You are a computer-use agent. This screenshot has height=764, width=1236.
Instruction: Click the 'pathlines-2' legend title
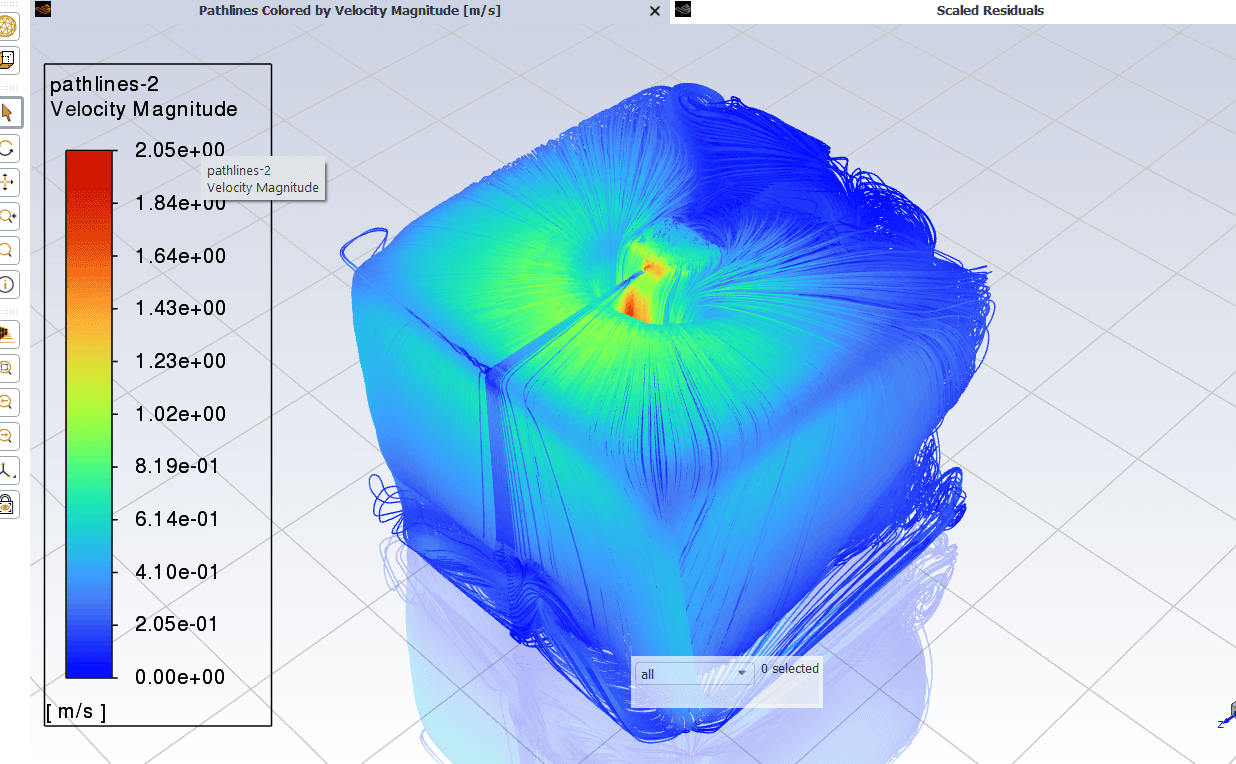pyautogui.click(x=105, y=85)
